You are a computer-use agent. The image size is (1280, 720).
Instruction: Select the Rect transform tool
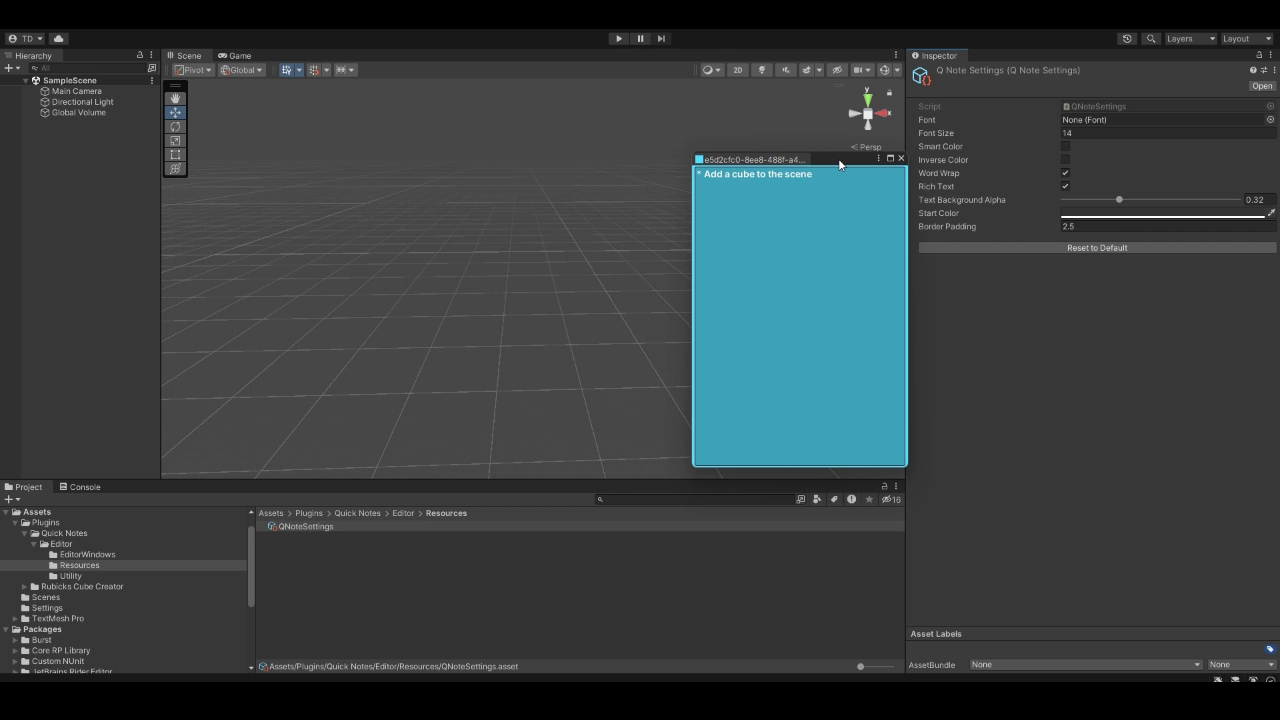176,155
